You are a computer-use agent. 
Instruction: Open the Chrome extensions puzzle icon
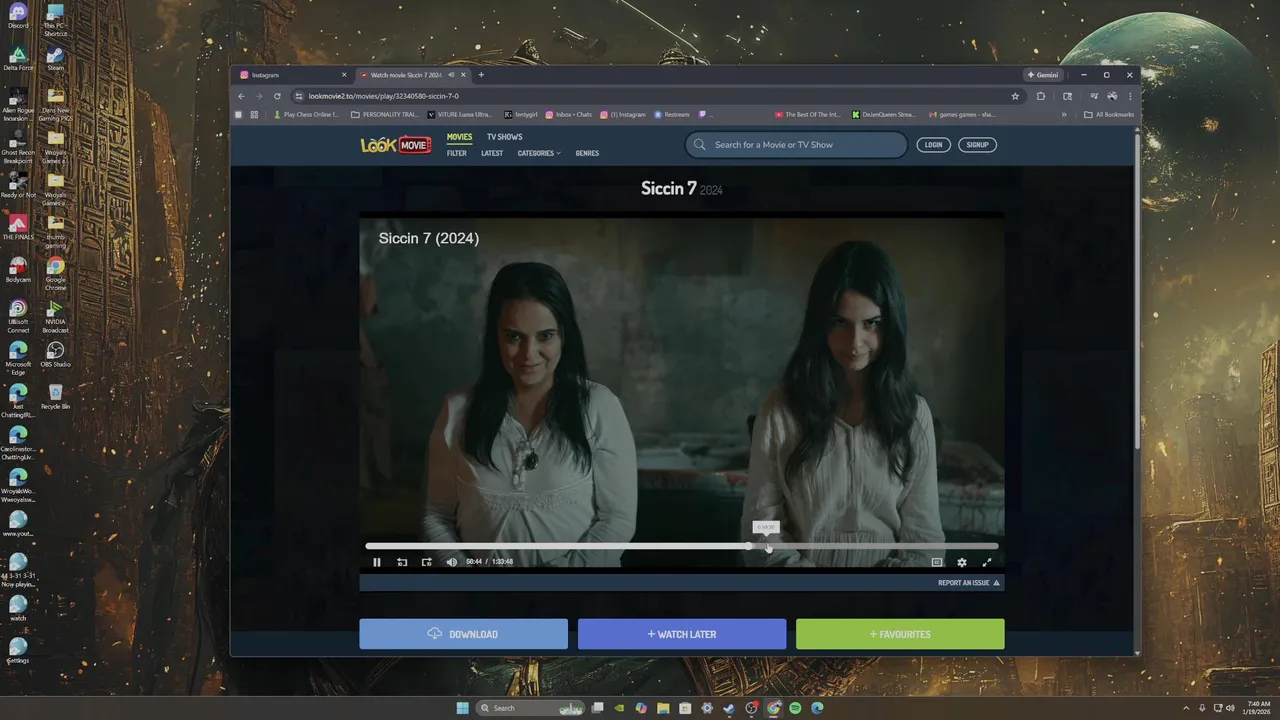1041,96
